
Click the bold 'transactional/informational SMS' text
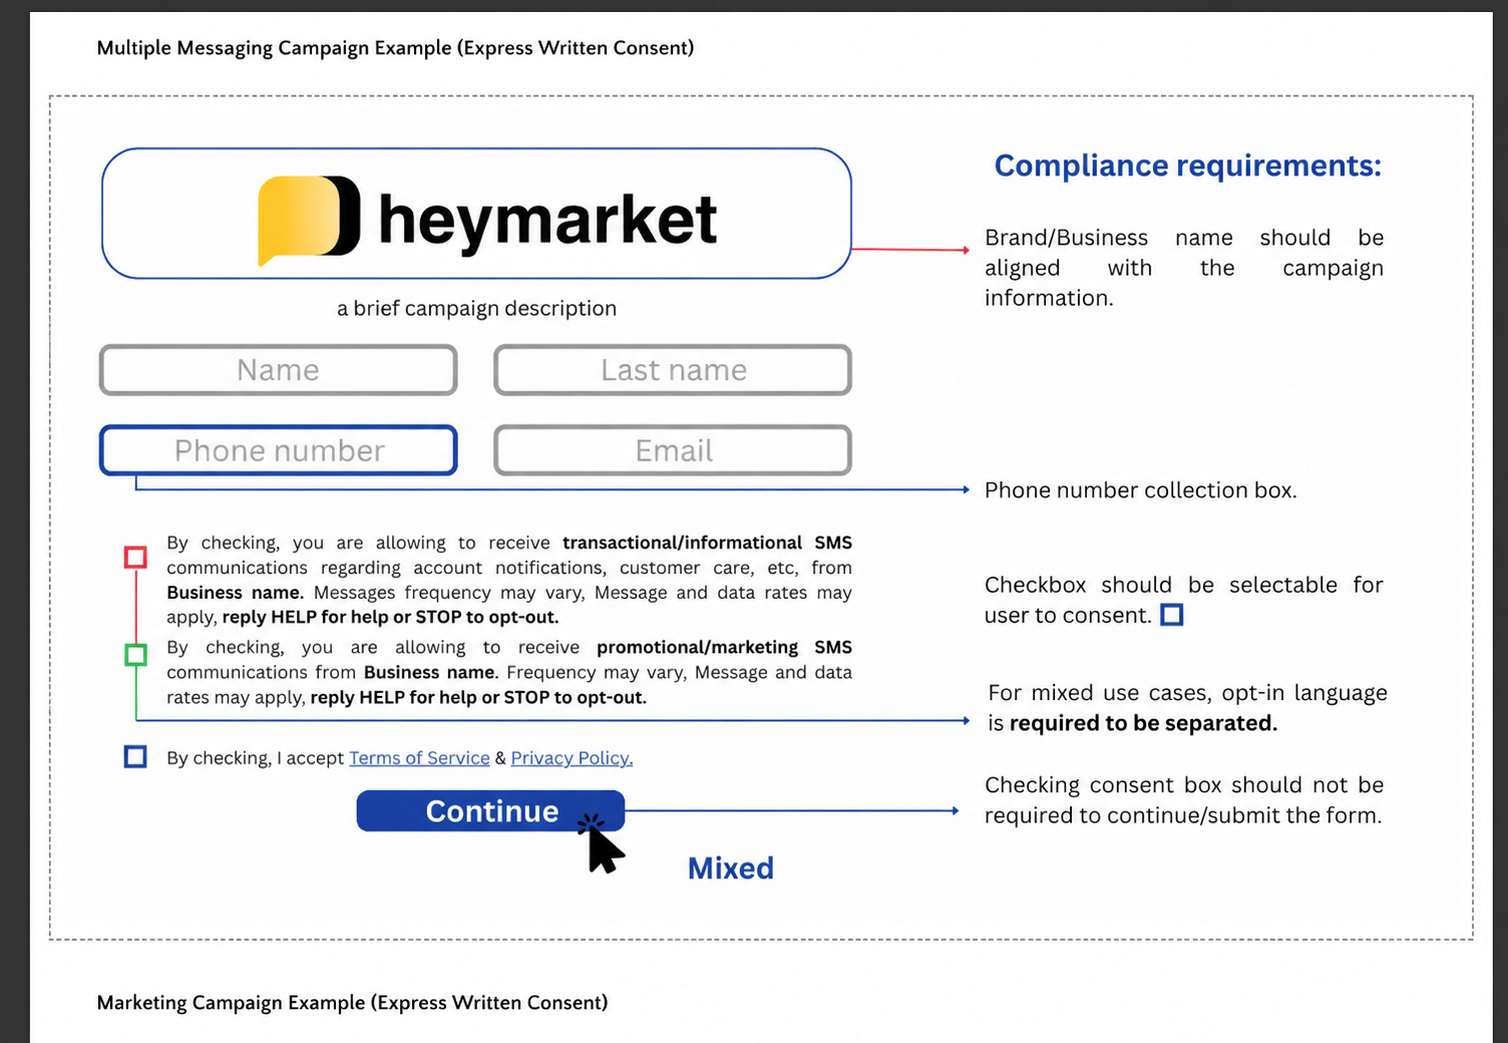pos(707,542)
